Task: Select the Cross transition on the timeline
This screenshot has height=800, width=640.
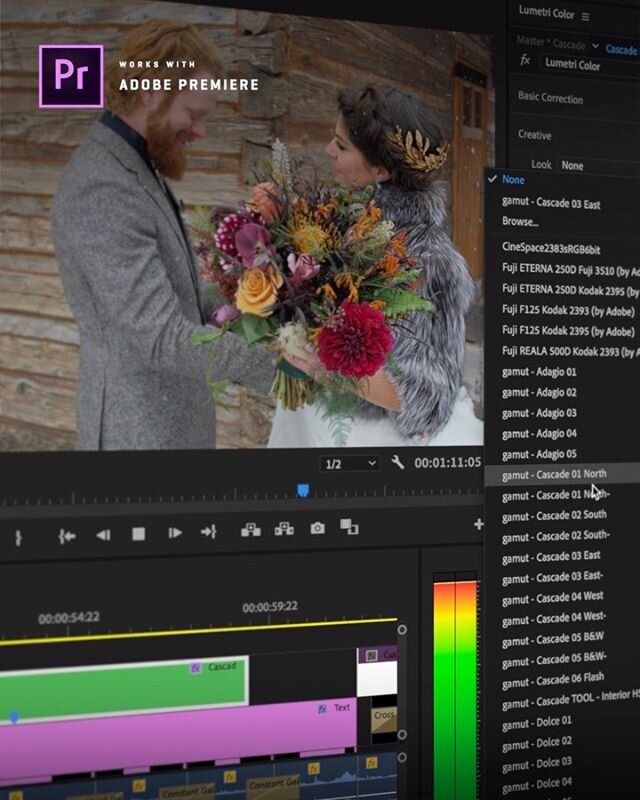Action: [x=384, y=720]
